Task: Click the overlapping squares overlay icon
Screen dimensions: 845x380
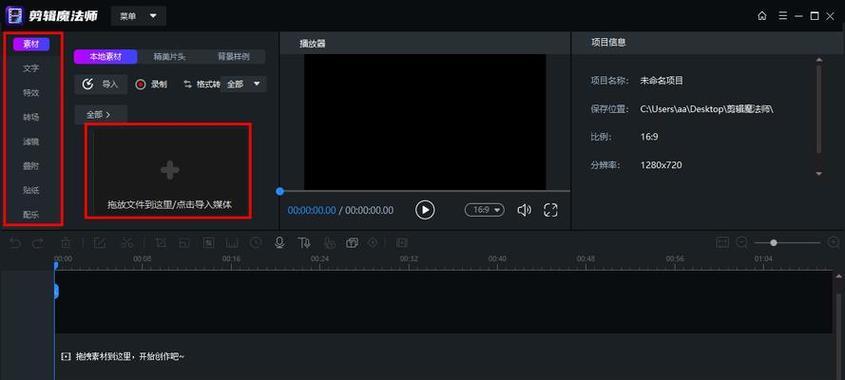Action: coord(352,243)
